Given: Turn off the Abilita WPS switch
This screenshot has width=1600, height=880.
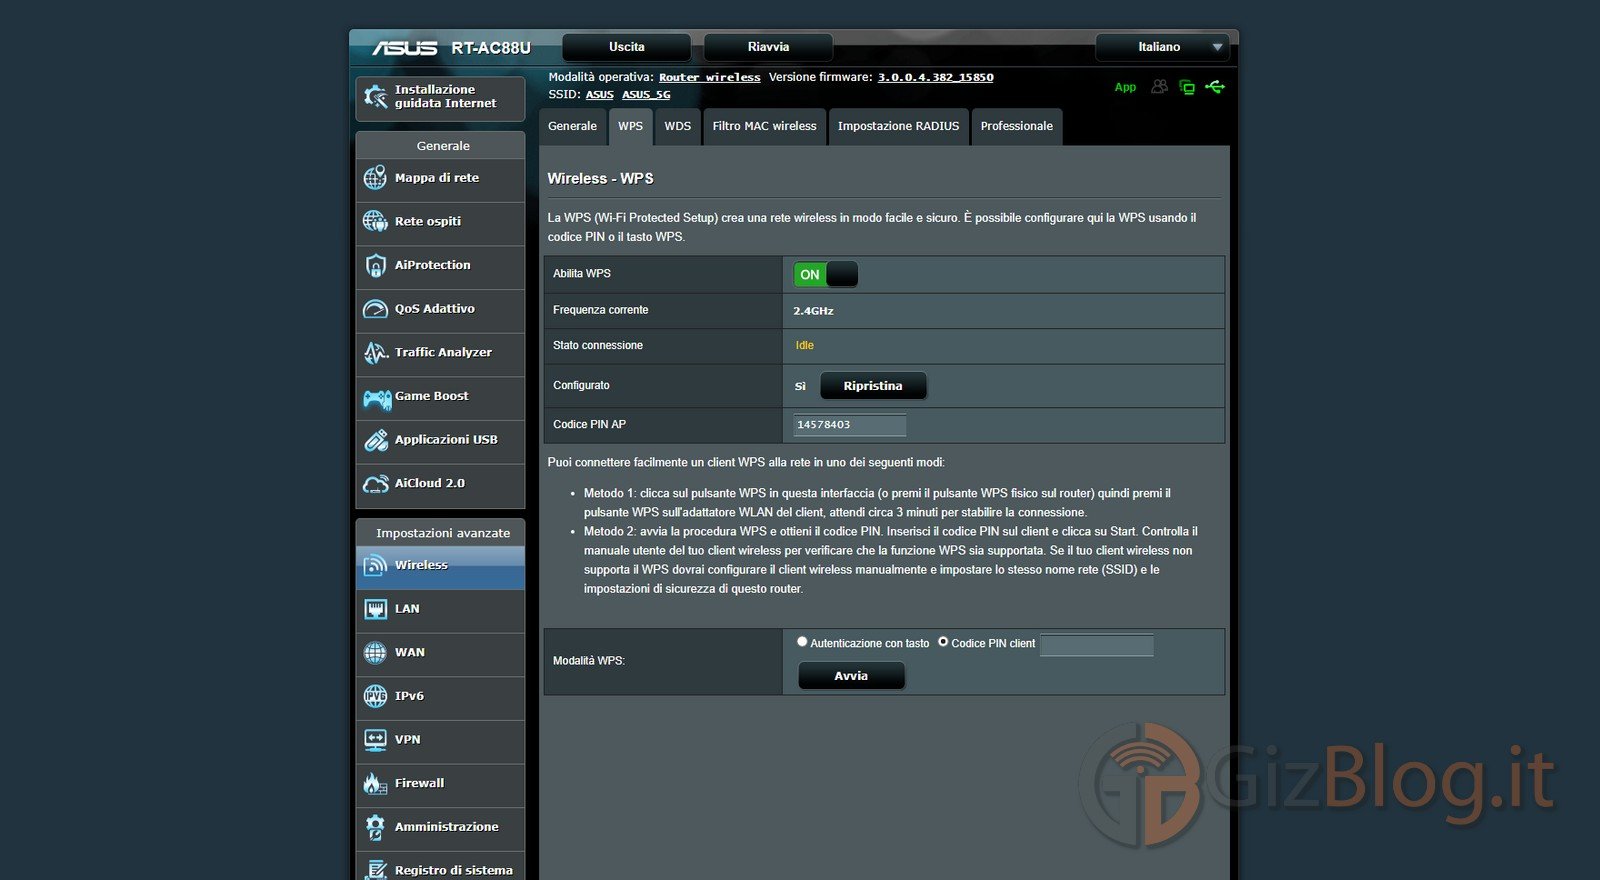Looking at the screenshot, I should pyautogui.click(x=826, y=274).
